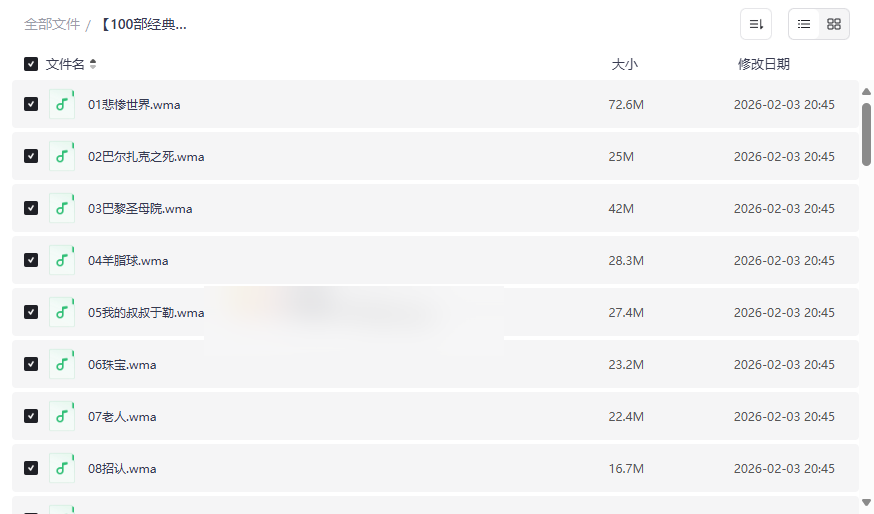Viewport: 874px width, 514px height.
Task: Uncheck 02巴尔扎克之死.wma checkbox
Action: [31, 156]
